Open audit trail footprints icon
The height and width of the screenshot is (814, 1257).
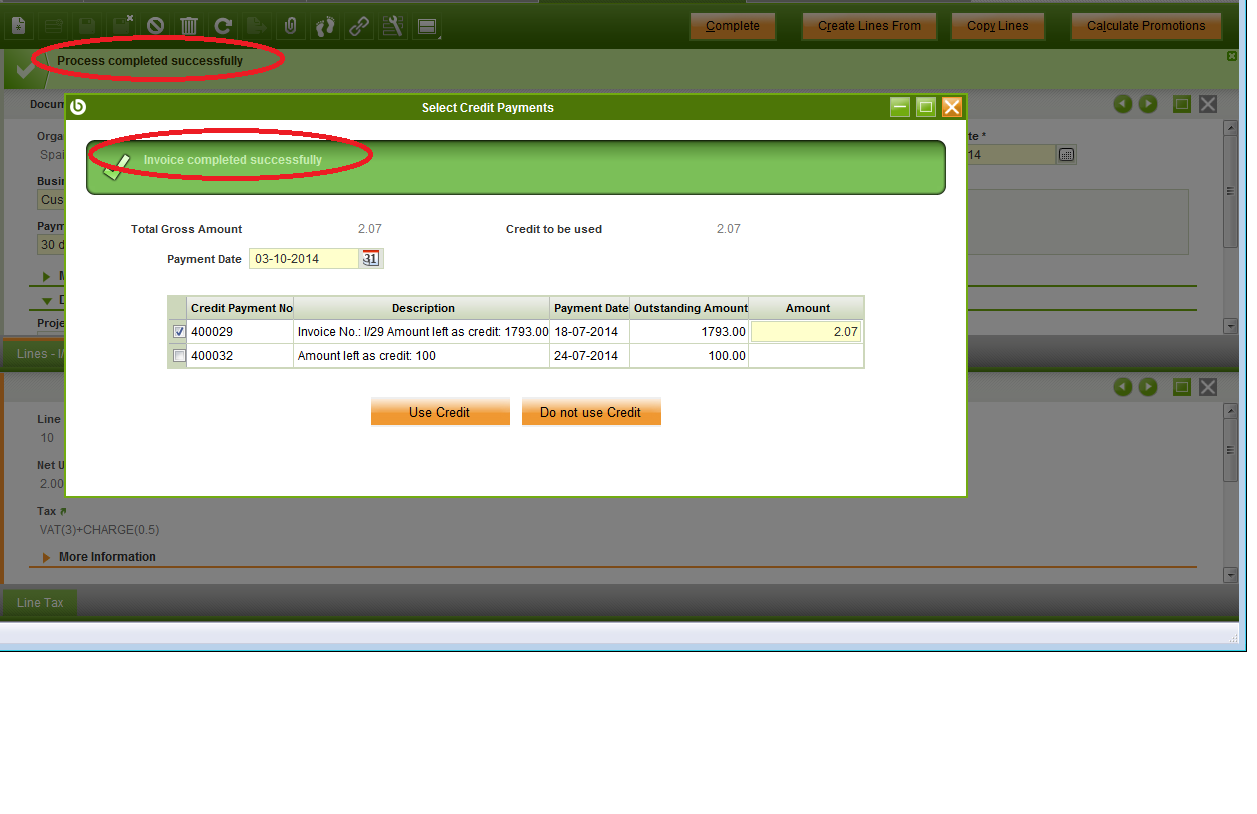point(325,26)
